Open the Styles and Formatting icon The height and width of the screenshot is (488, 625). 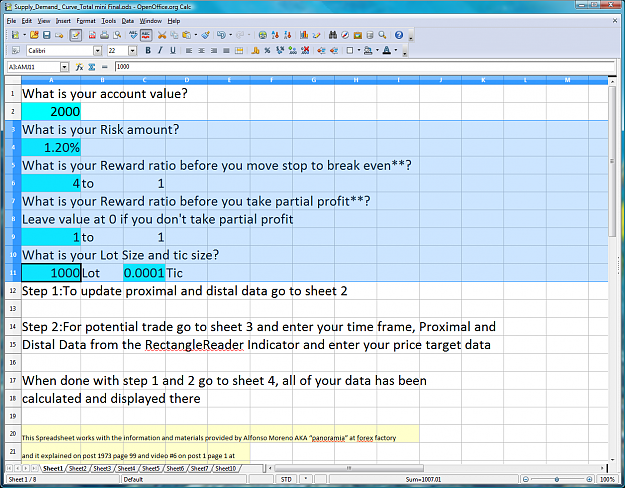pyautogui.click(x=16, y=51)
